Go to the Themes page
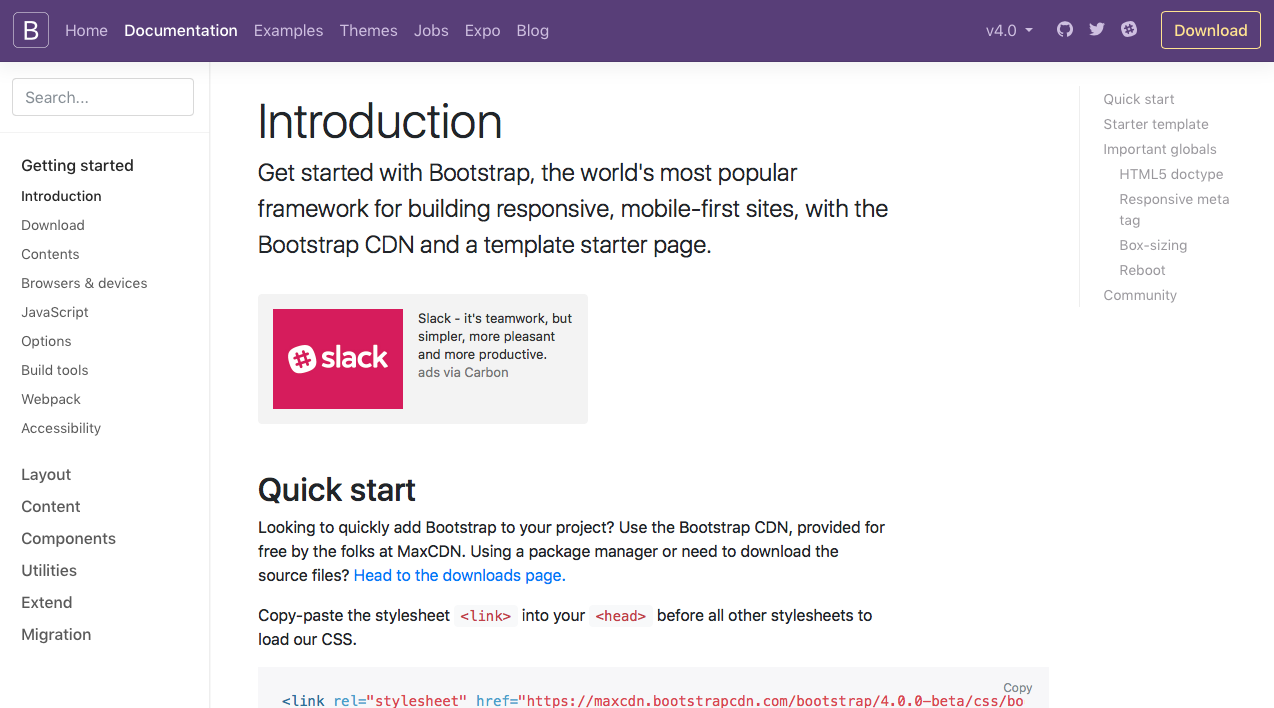Viewport: 1274px width, 708px height. [368, 30]
